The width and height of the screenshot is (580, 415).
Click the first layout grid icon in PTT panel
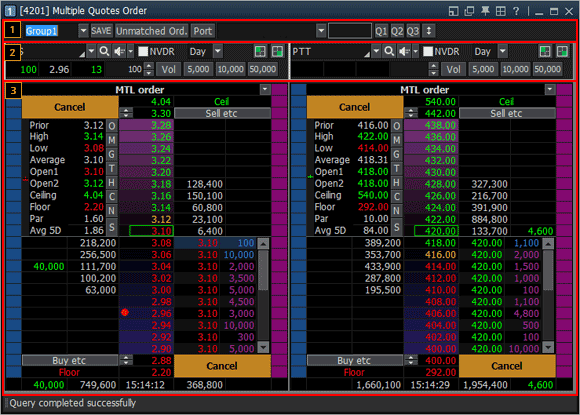[x=545, y=51]
